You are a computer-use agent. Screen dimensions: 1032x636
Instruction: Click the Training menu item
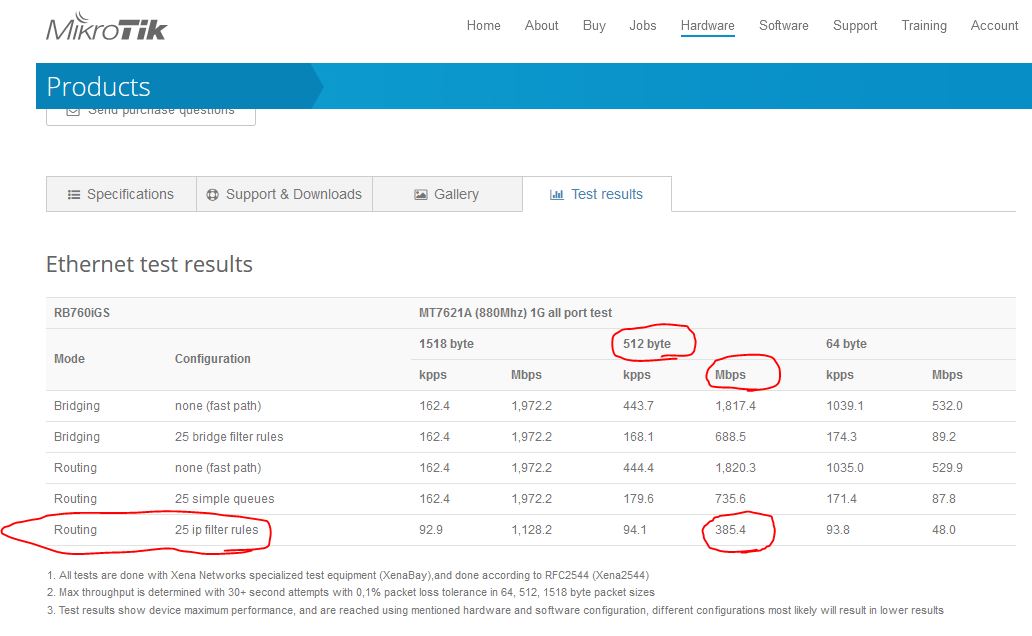923,25
